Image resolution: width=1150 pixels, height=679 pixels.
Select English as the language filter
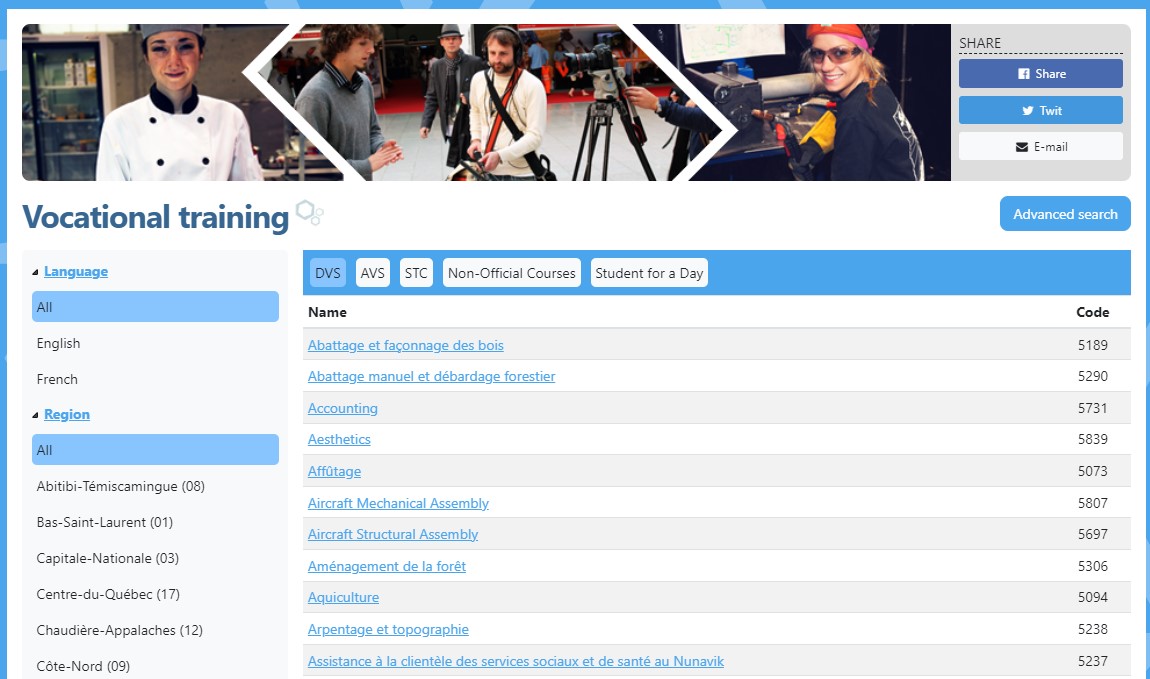coord(58,343)
